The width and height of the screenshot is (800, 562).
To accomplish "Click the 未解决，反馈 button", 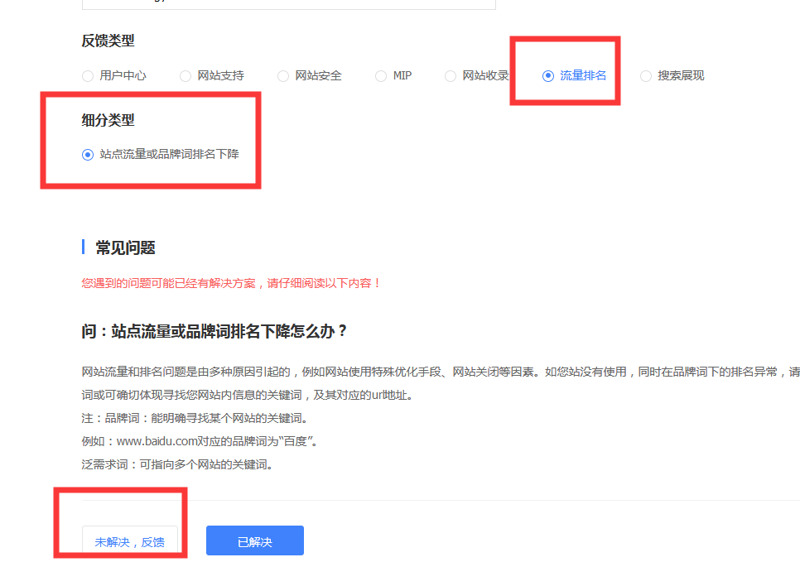I will click(130, 542).
